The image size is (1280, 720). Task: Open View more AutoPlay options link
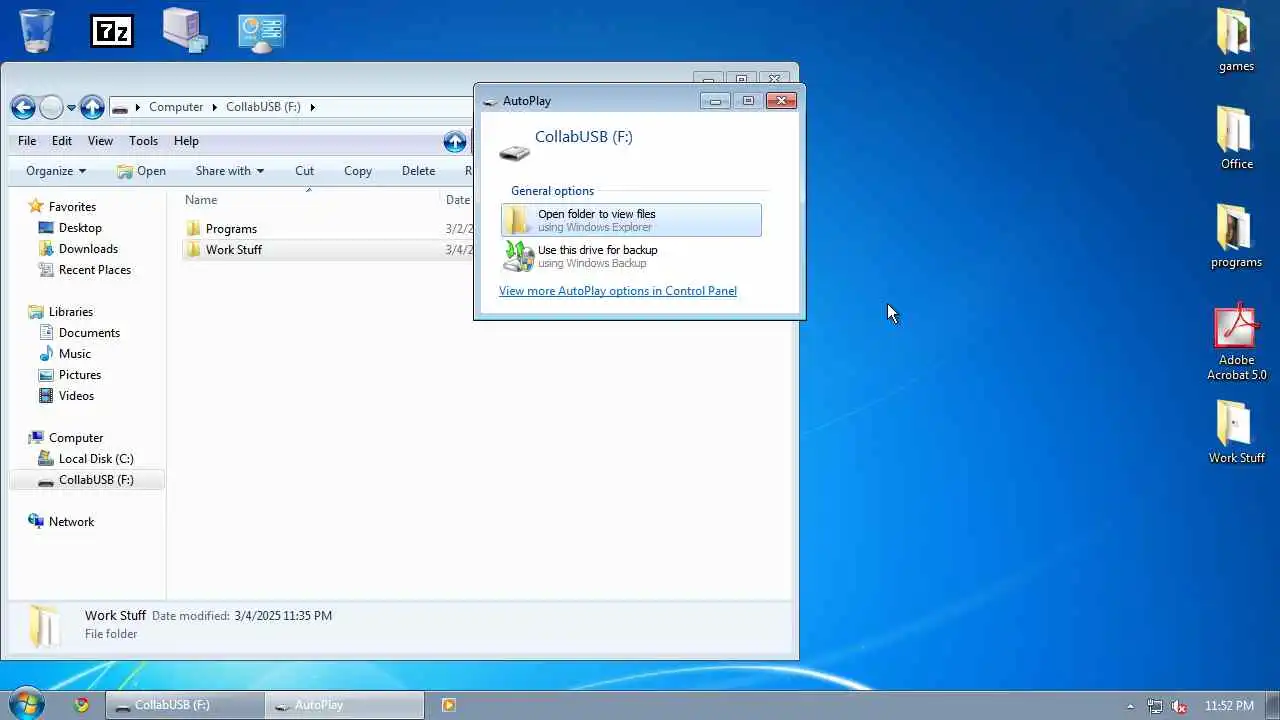click(x=618, y=291)
